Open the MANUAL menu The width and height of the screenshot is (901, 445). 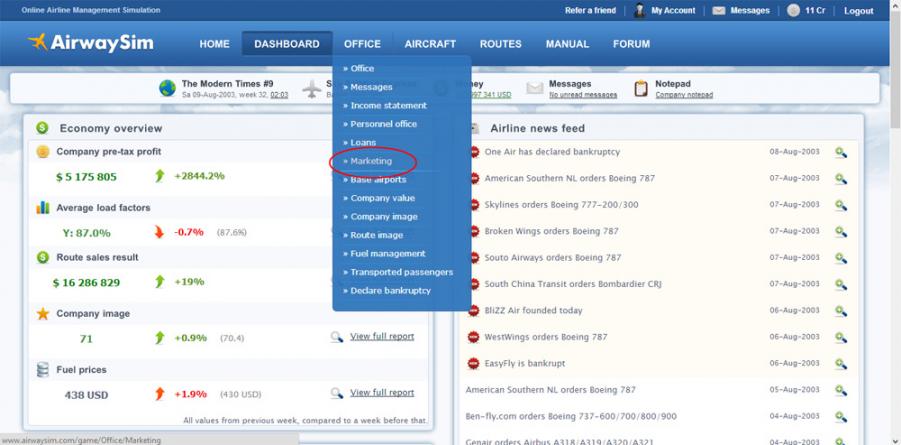567,44
